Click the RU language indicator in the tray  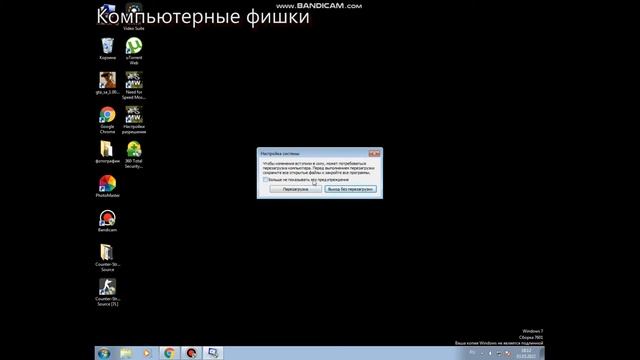coord(472,353)
